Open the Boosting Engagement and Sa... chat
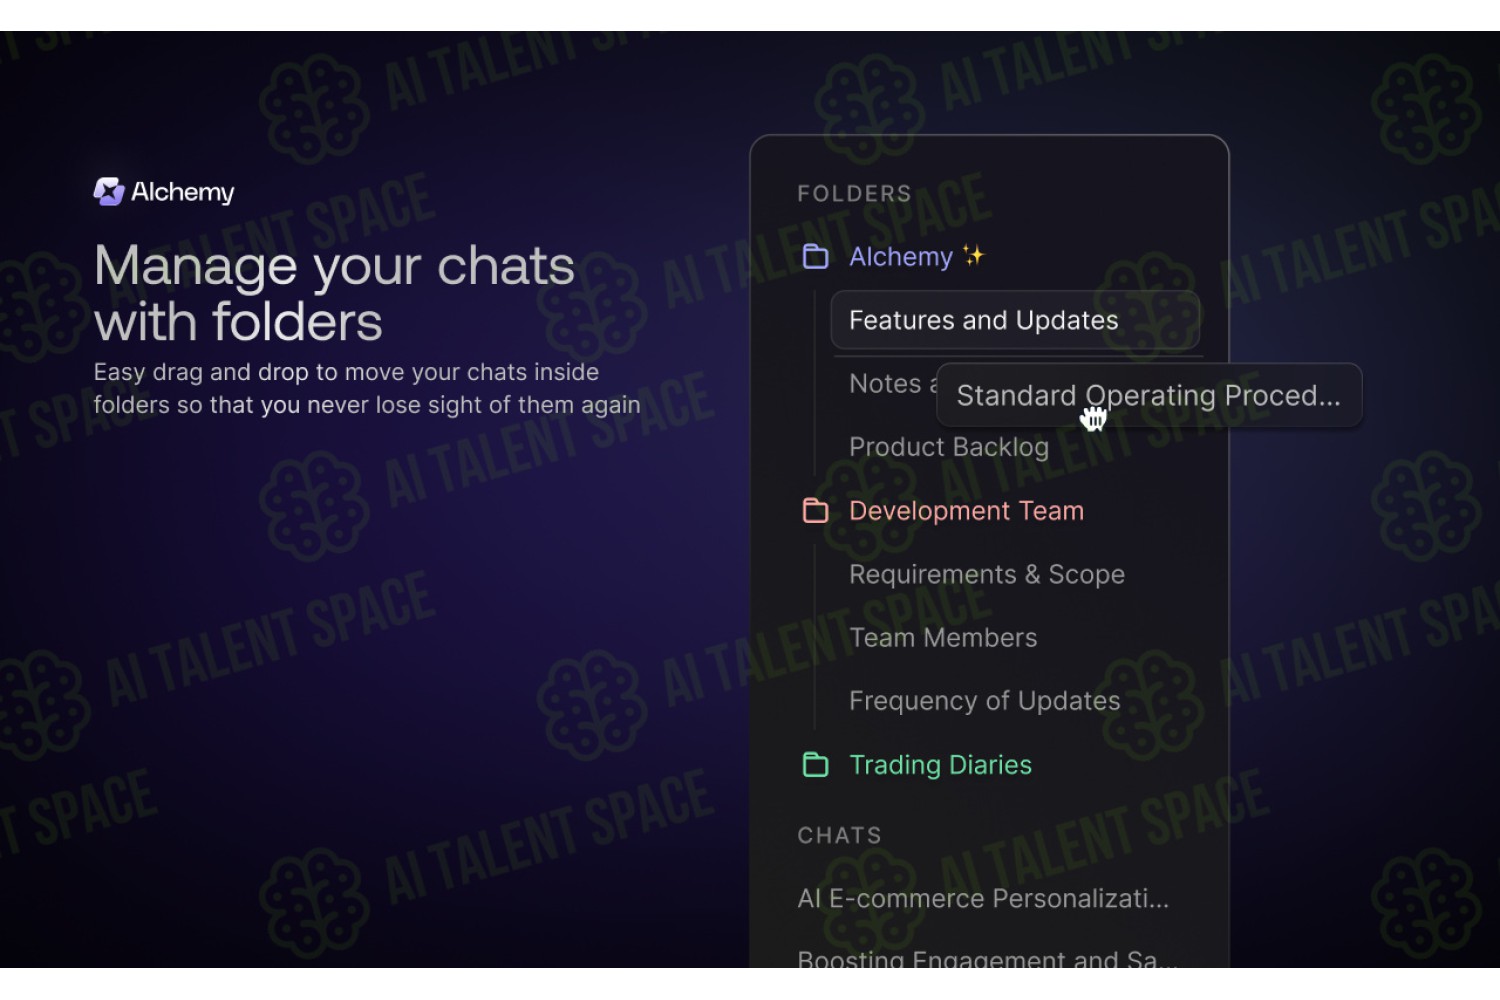 coord(987,957)
